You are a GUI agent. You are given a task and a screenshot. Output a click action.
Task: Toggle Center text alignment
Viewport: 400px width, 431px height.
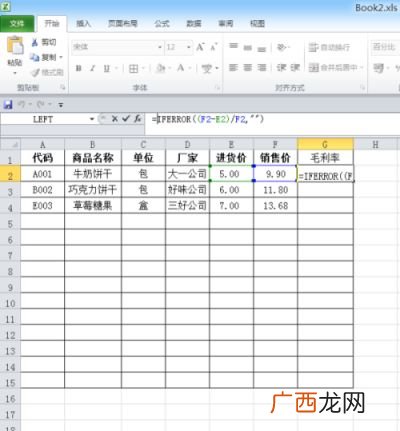pos(248,68)
